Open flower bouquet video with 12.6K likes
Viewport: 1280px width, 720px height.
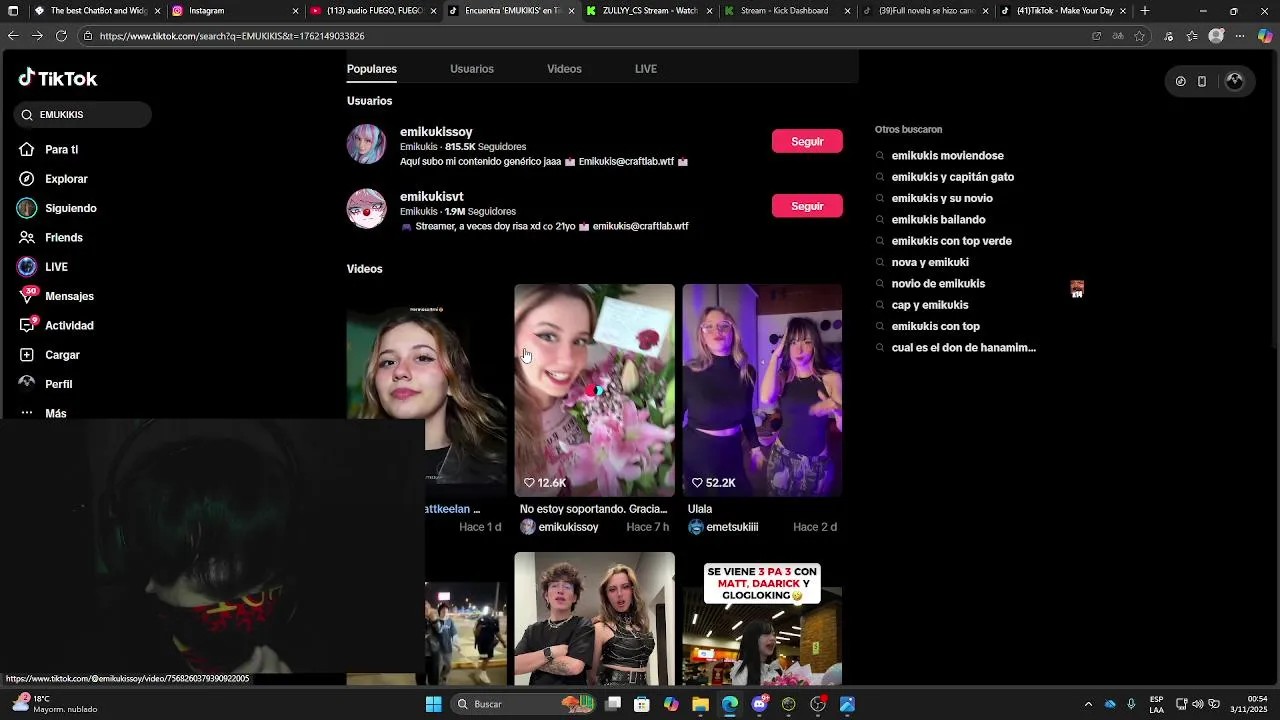[594, 390]
